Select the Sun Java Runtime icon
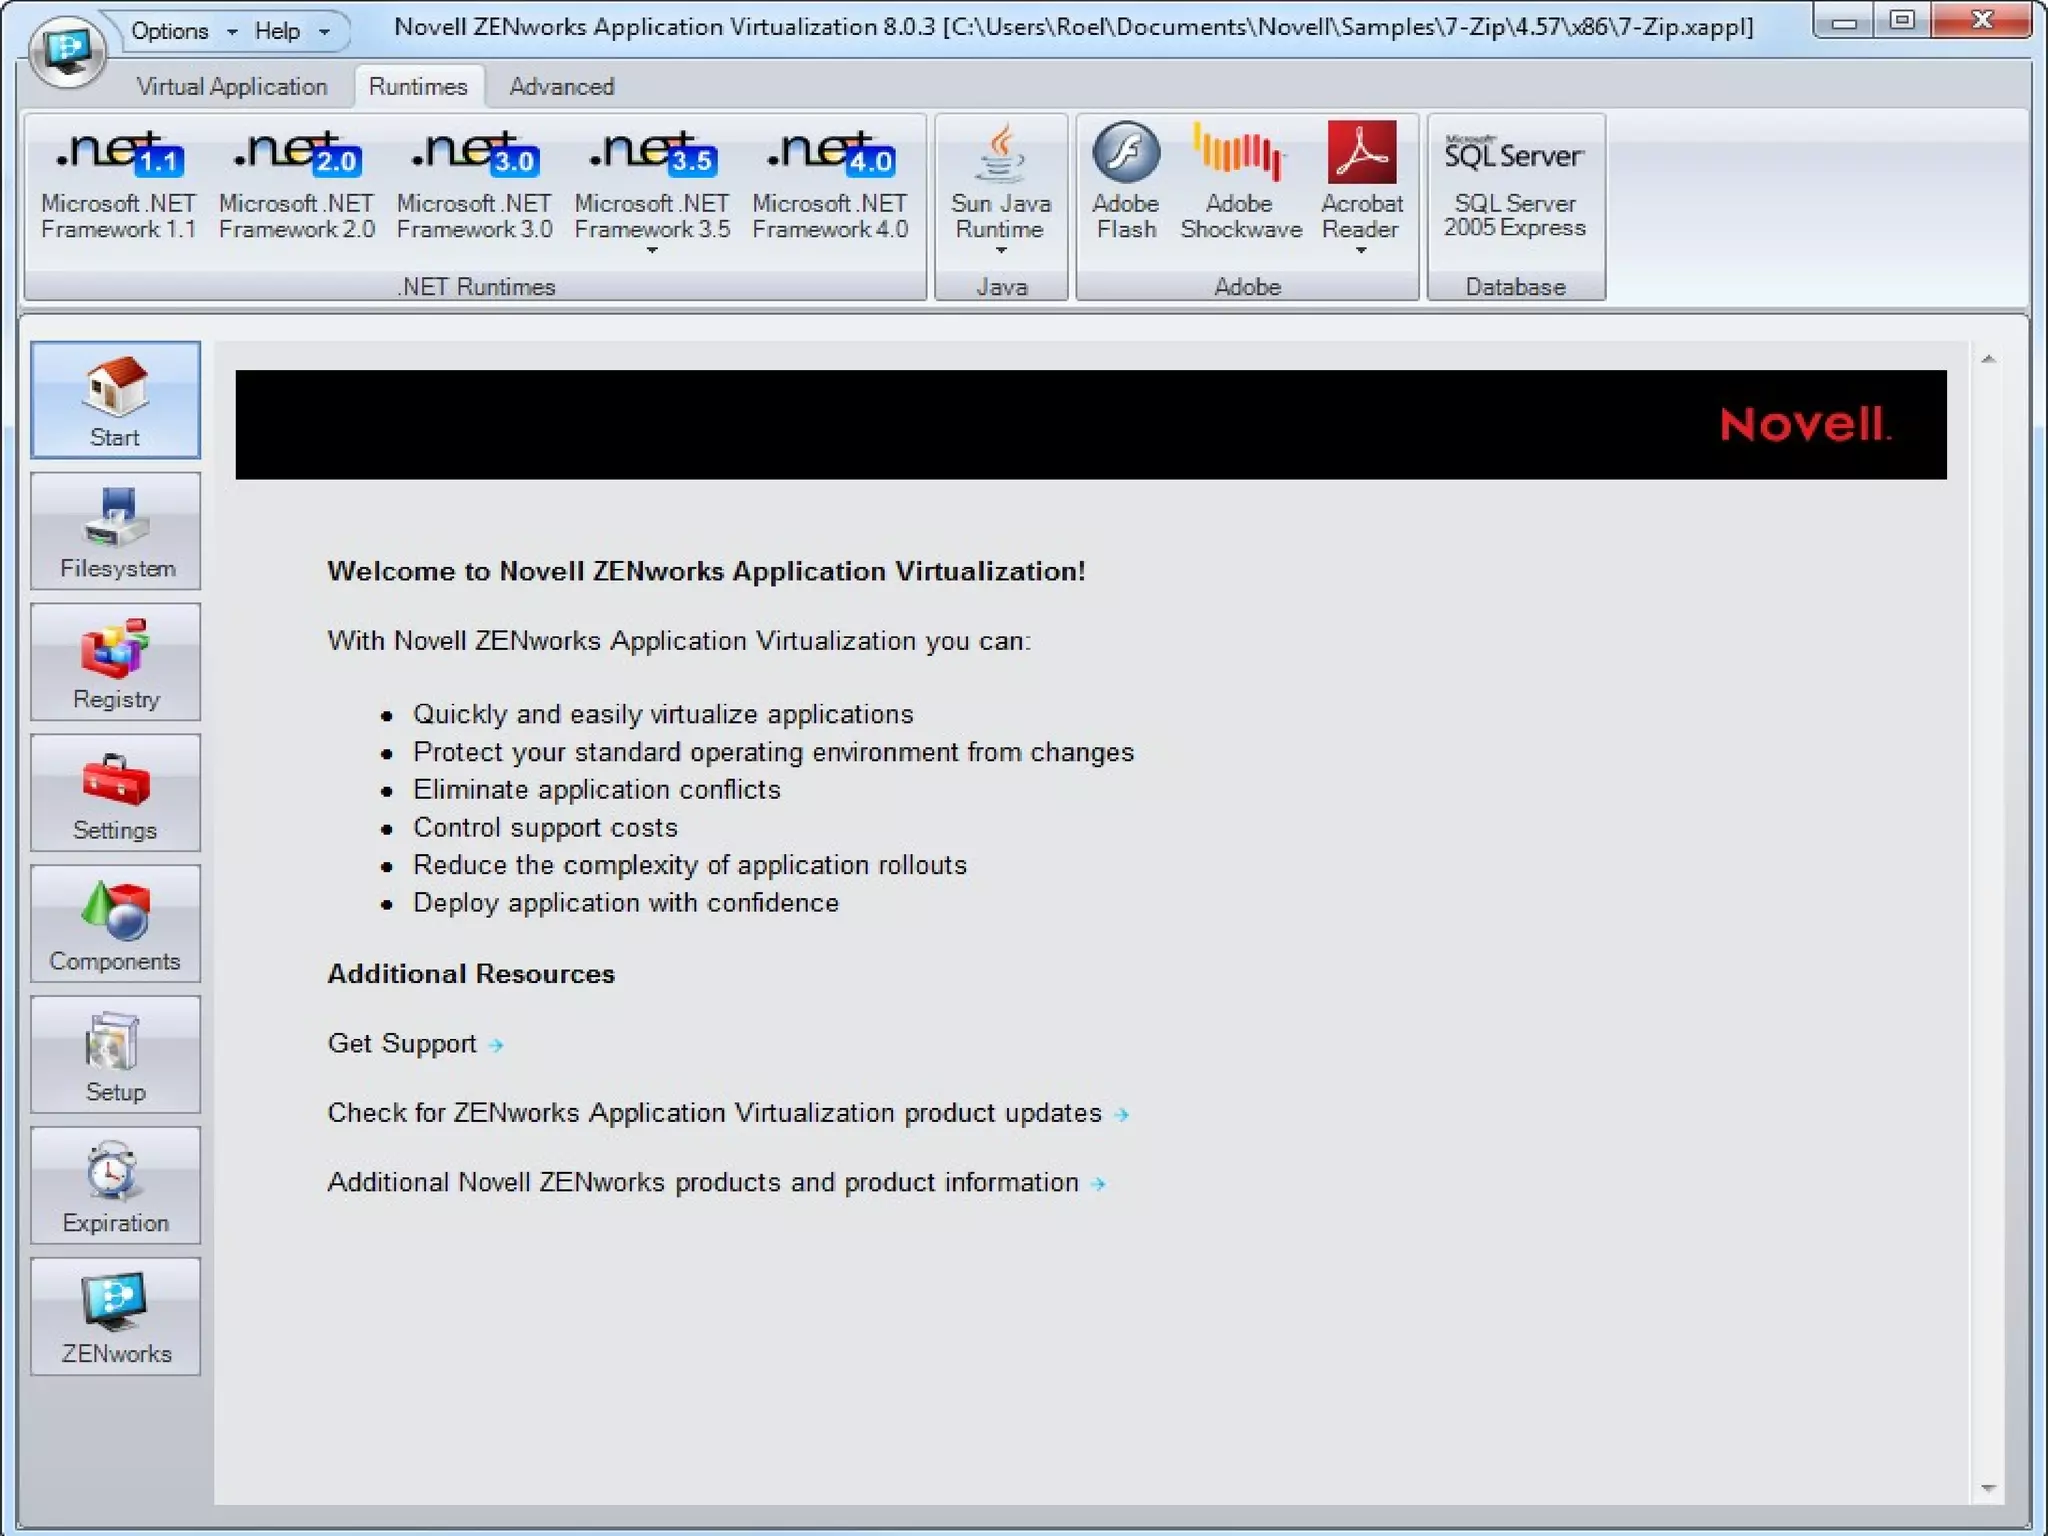 pyautogui.click(x=1000, y=152)
